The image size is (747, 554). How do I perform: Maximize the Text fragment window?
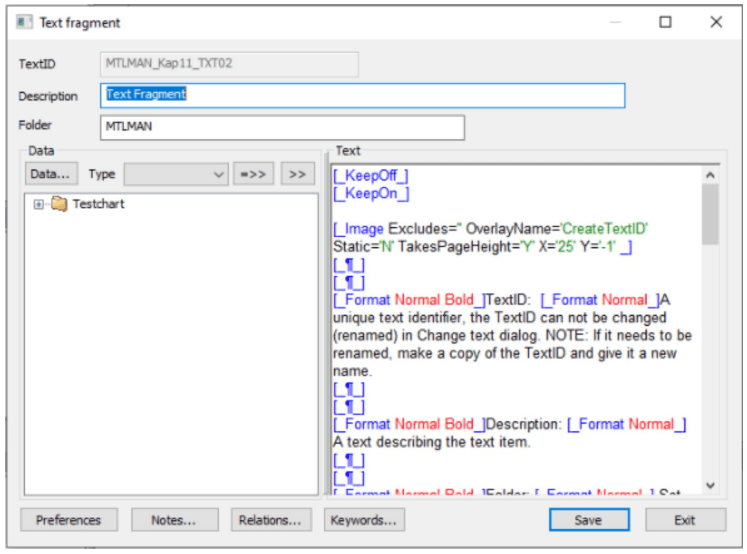point(665,21)
